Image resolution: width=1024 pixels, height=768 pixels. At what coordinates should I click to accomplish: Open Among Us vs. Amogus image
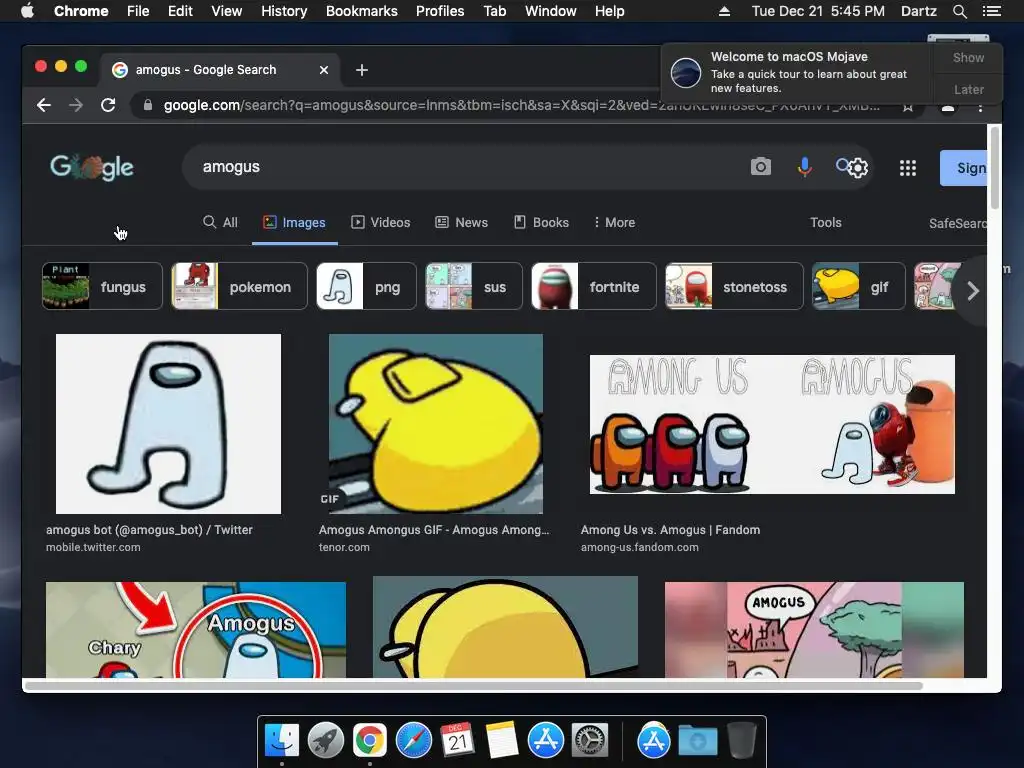coord(772,424)
